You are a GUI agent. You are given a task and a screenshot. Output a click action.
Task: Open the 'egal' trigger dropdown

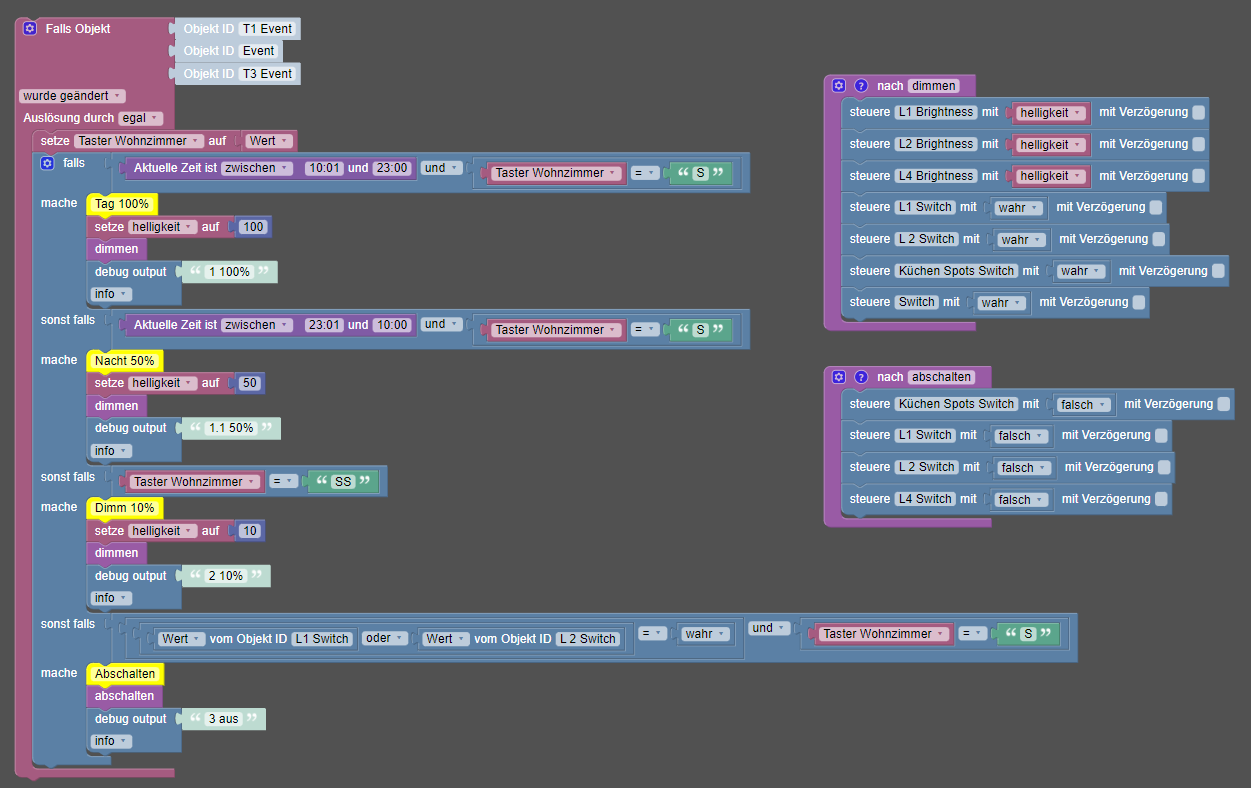pyautogui.click(x=140, y=118)
